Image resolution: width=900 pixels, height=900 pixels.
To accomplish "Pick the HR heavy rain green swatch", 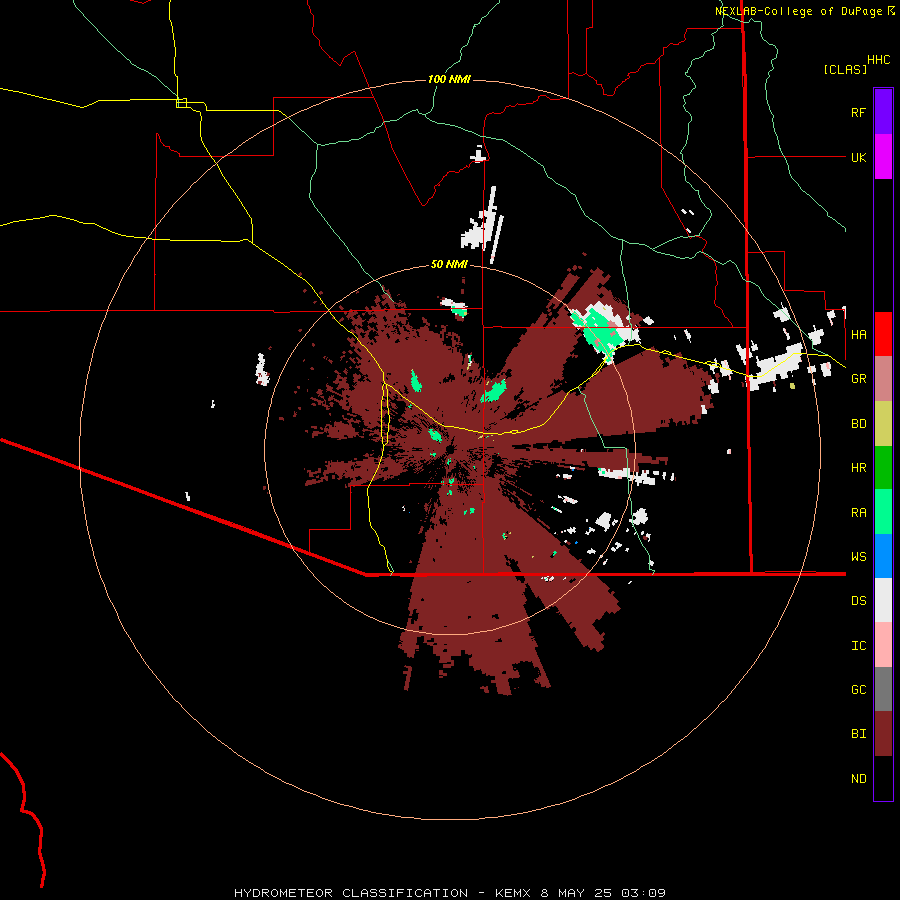I will click(883, 468).
